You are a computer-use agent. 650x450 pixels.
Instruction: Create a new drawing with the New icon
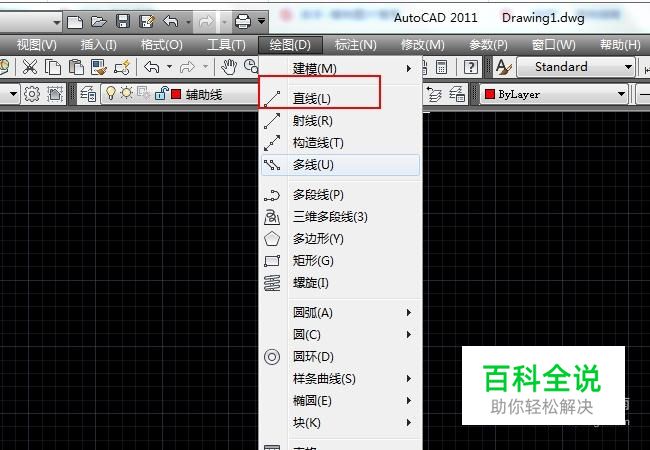click(x=75, y=22)
